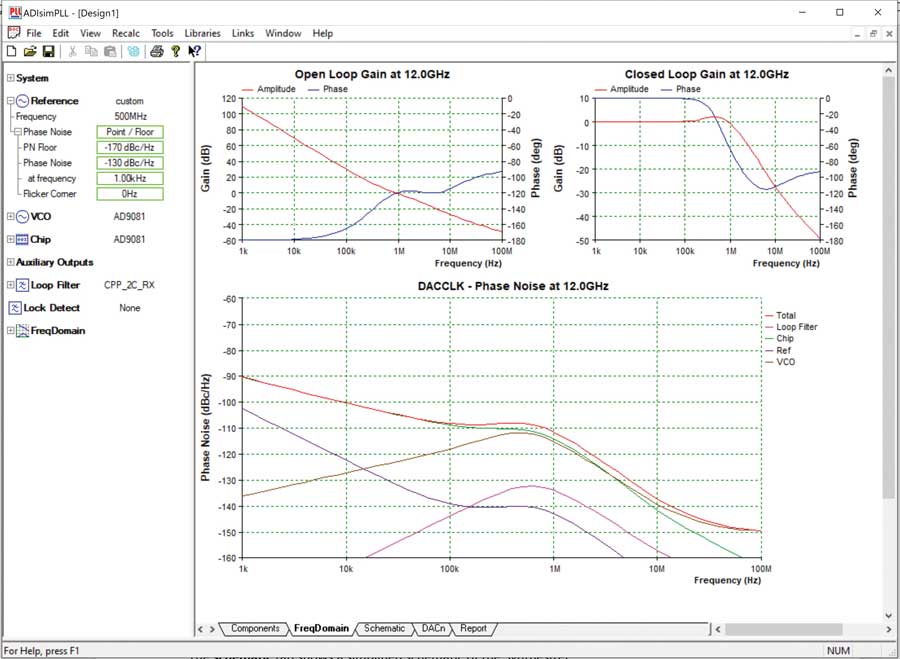Expand the System tree node
Viewport: 900px width, 659px height.
coord(10,78)
